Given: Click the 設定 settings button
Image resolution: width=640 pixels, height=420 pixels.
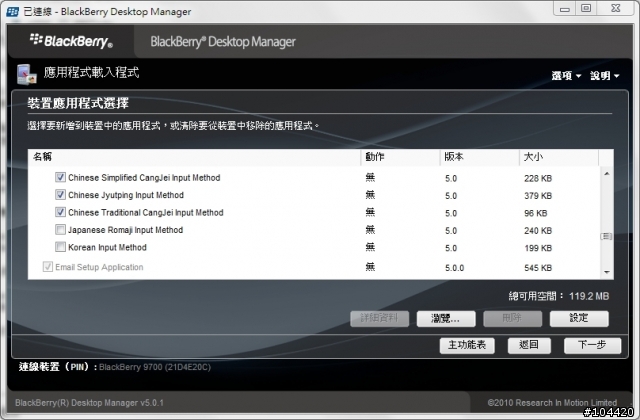Looking at the screenshot, I should (x=579, y=318).
